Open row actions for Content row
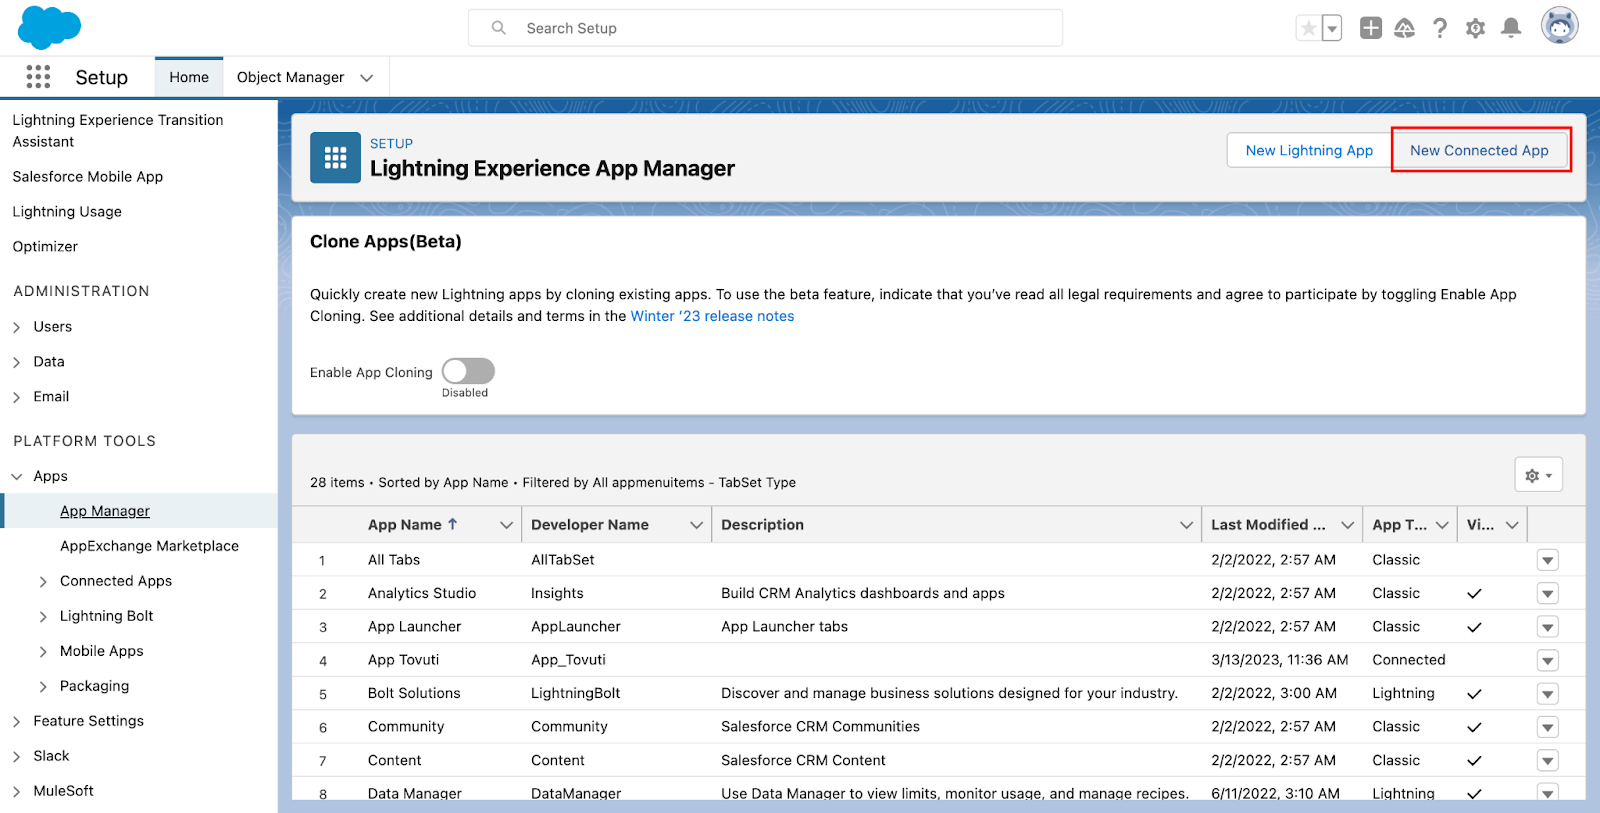 click(1548, 761)
